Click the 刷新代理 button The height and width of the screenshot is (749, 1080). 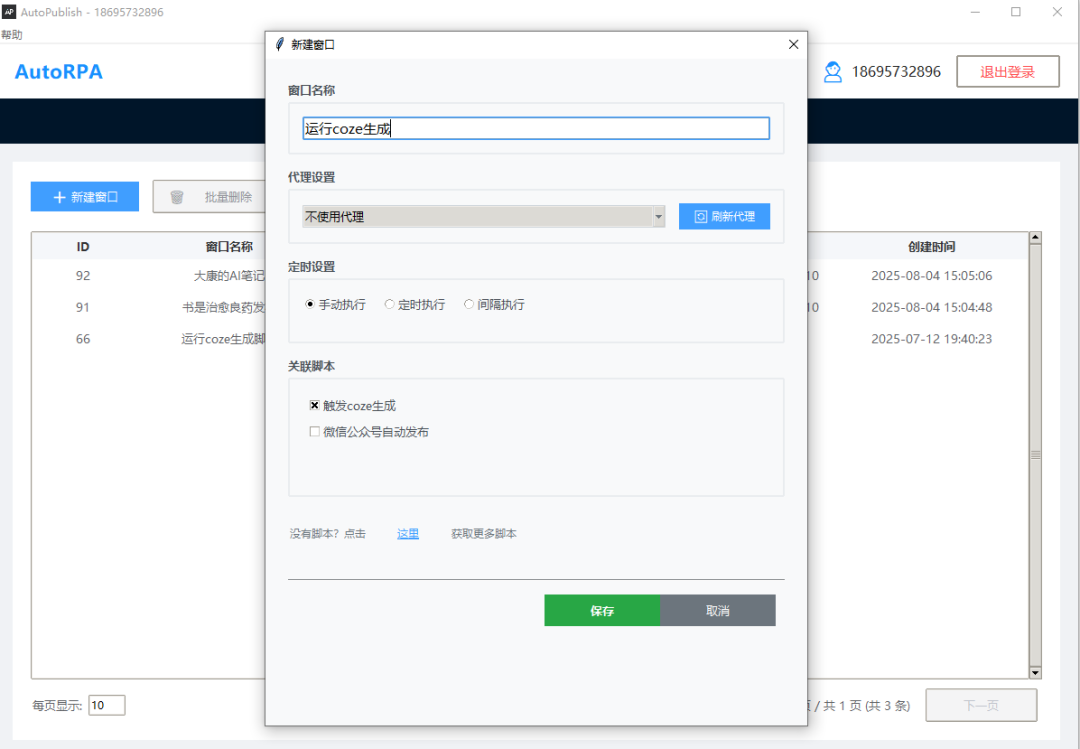coord(725,216)
